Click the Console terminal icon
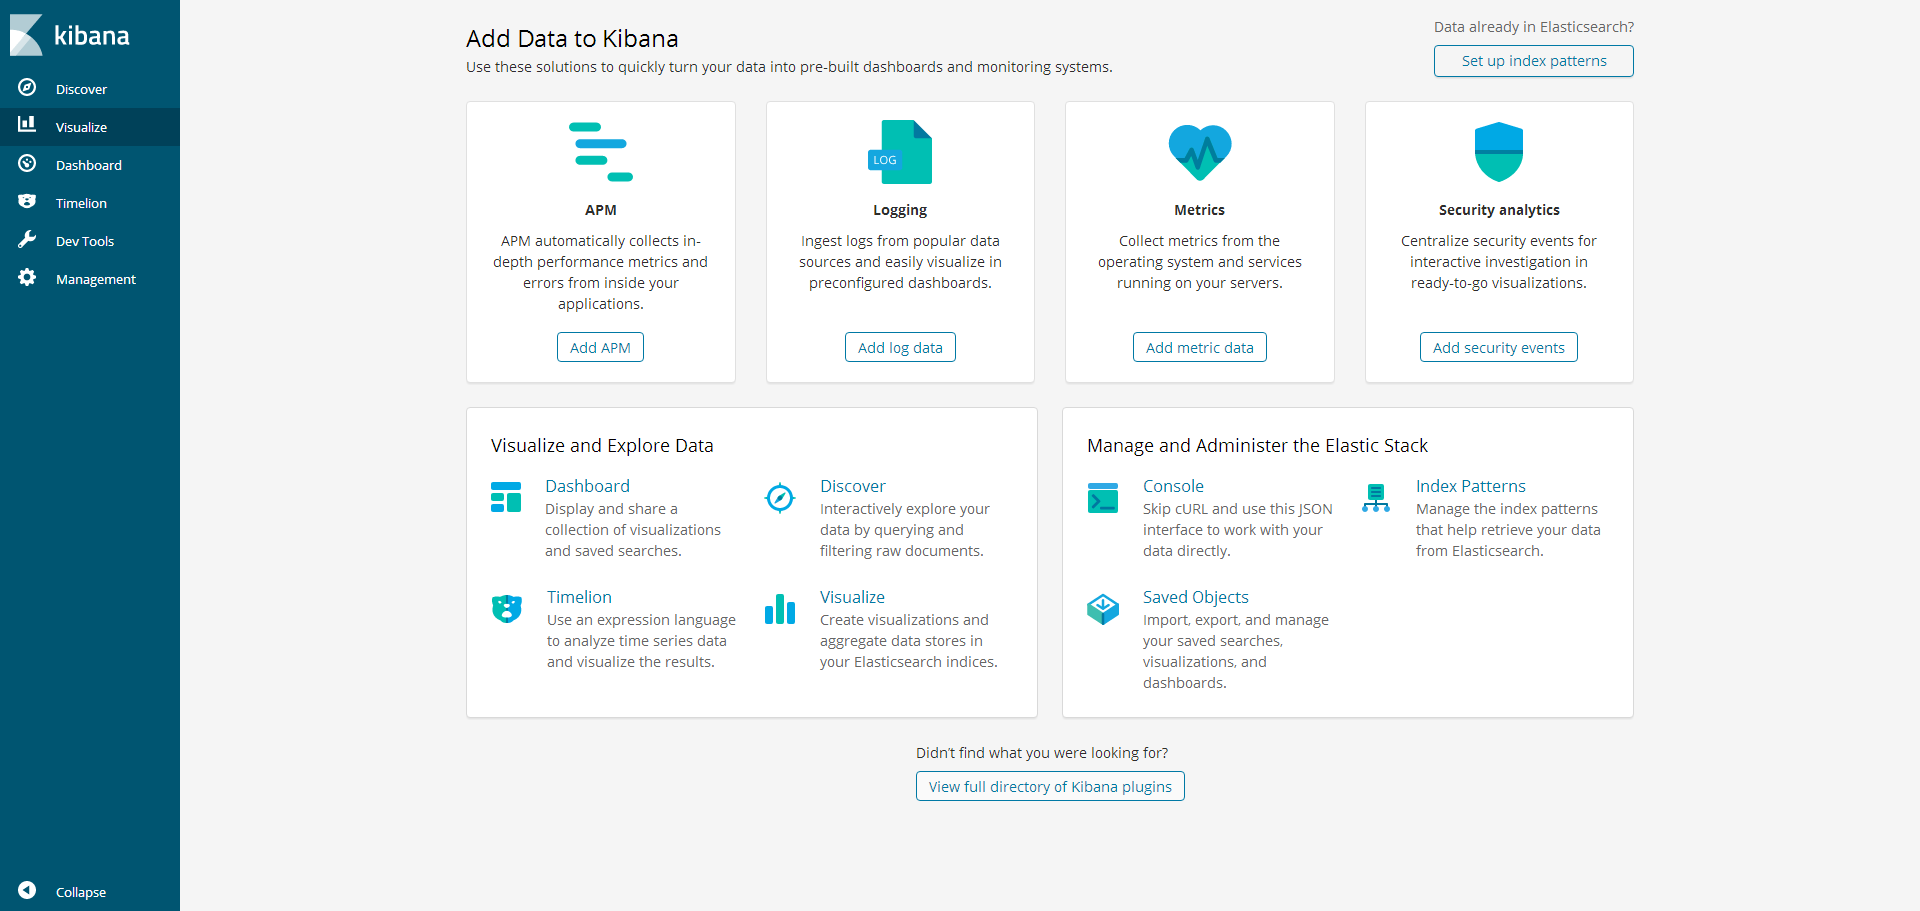Viewport: 1920px width, 911px height. pos(1103,497)
